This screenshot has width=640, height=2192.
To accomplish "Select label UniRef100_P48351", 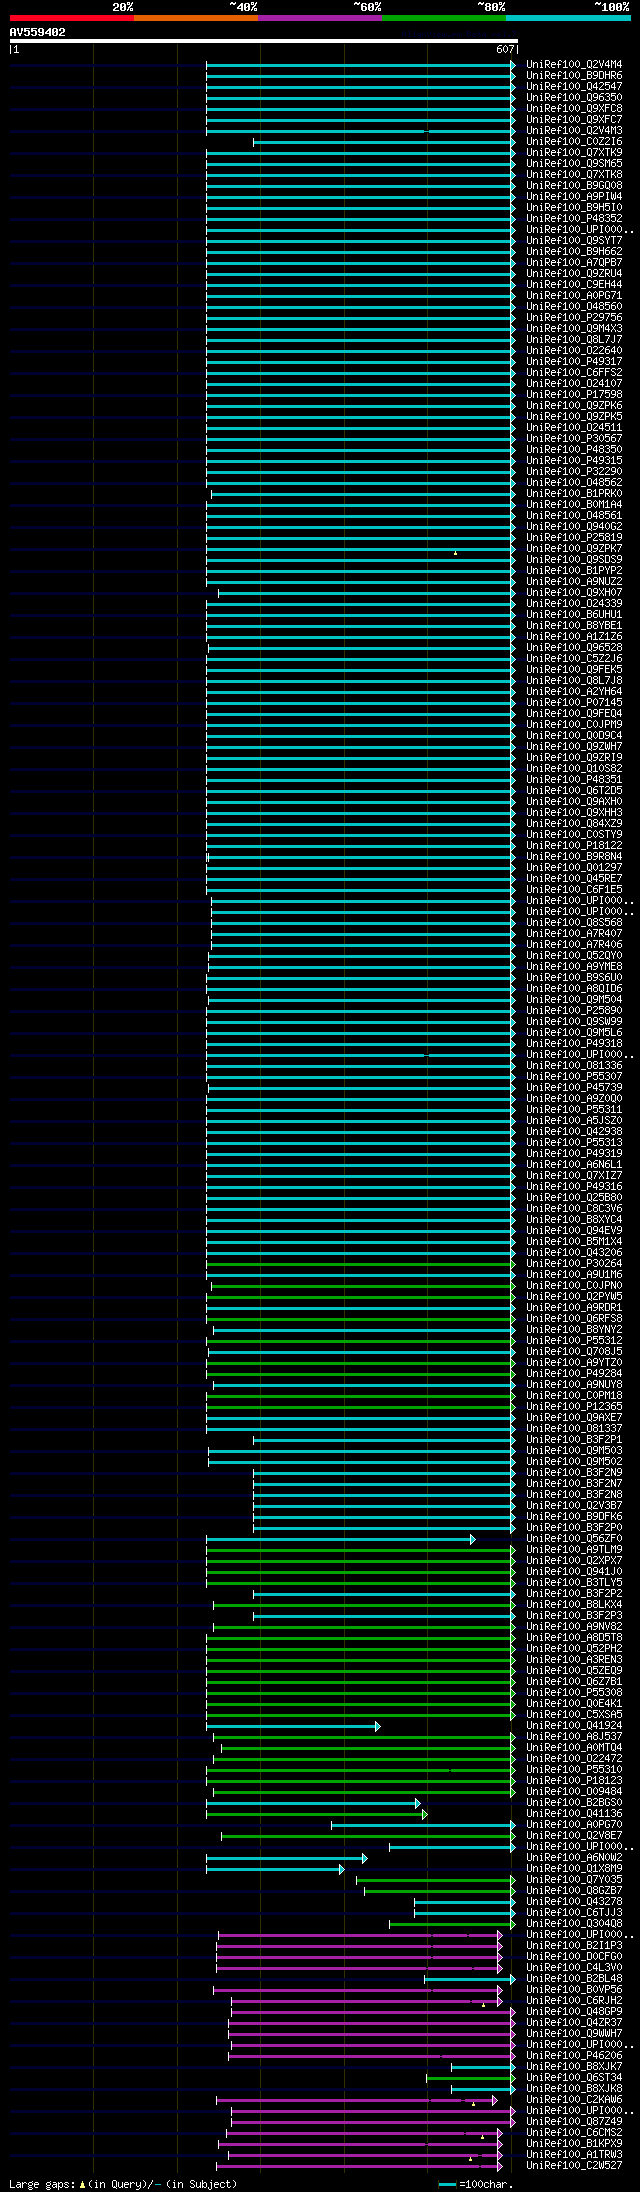I will tap(574, 779).
